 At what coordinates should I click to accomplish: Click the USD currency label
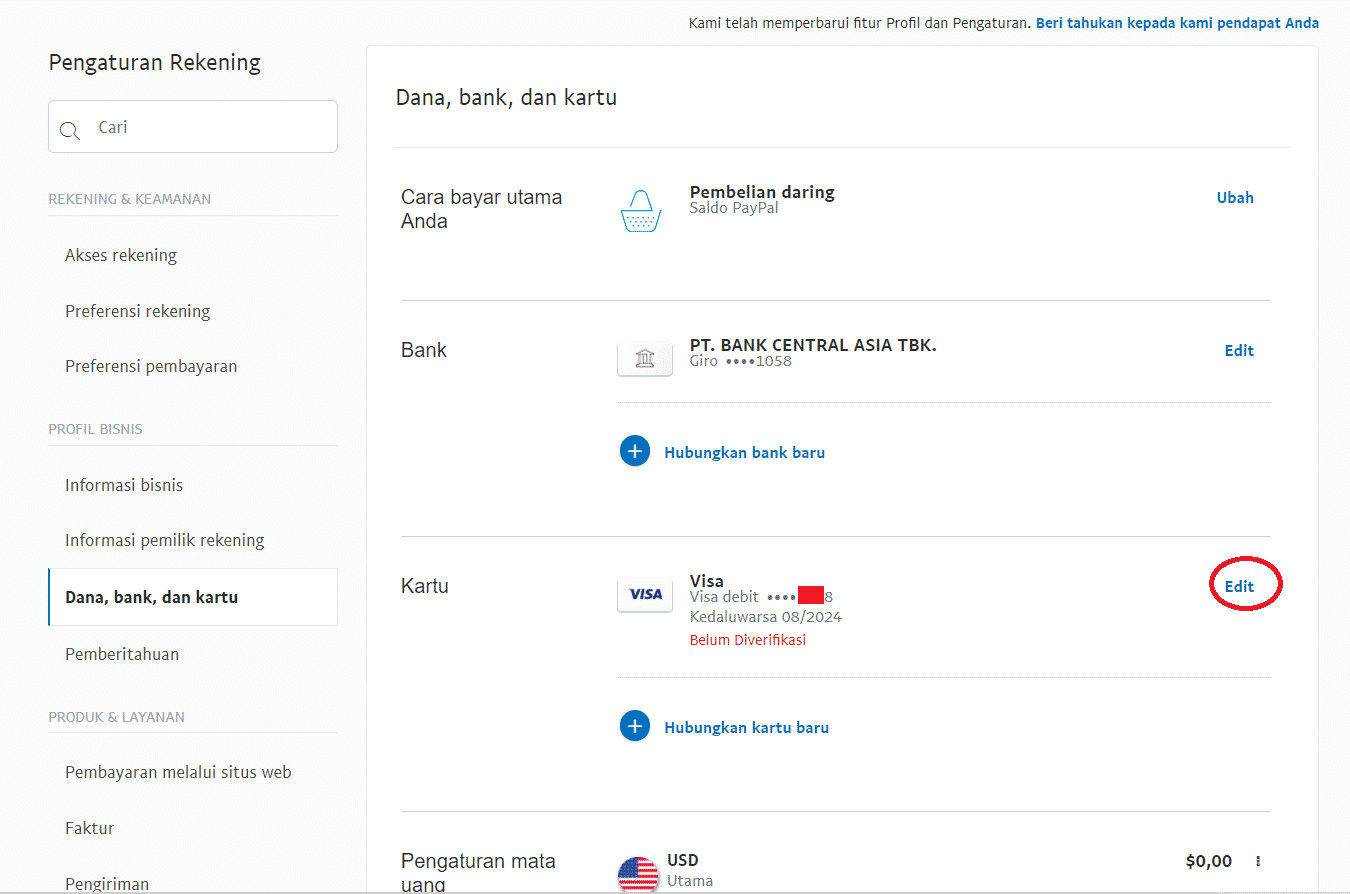pos(683,860)
